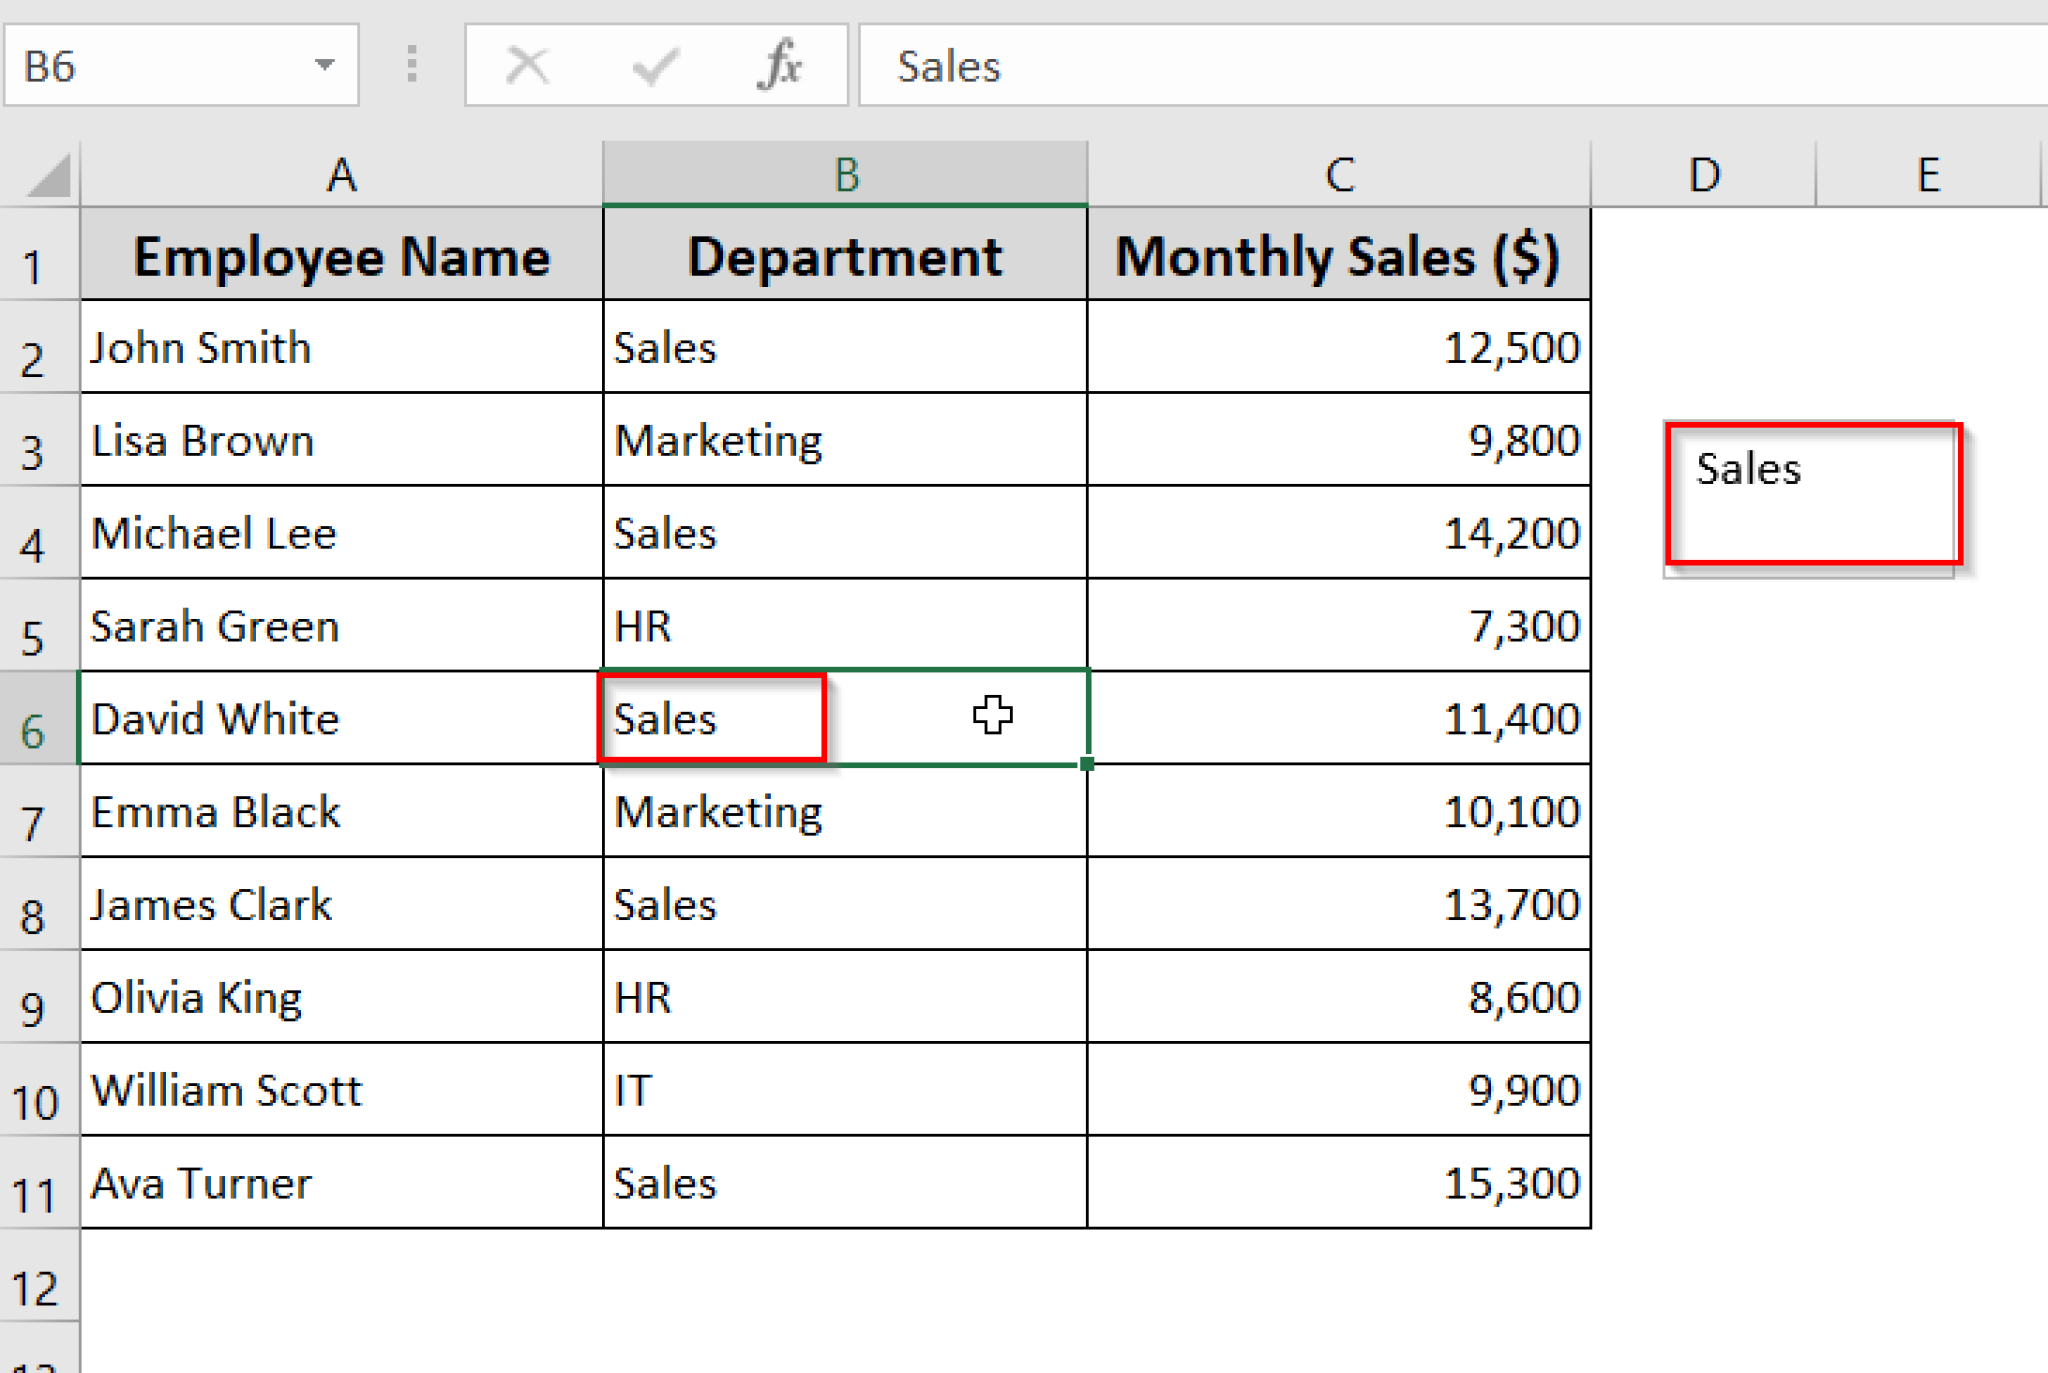2048x1373 pixels.
Task: Select the Department header cell
Action: 845,256
